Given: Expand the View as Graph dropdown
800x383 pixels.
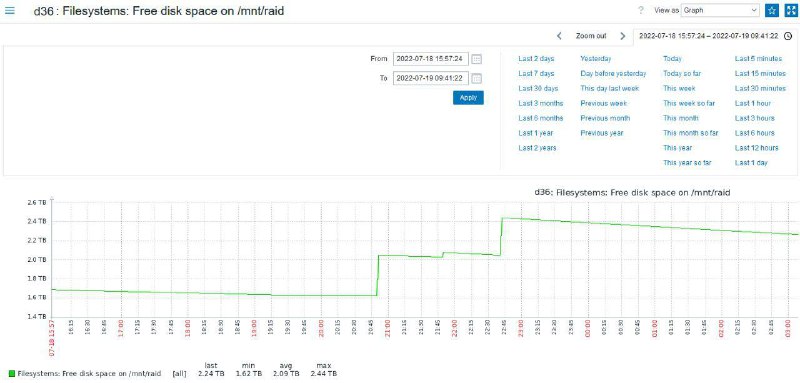Looking at the screenshot, I should [x=720, y=10].
